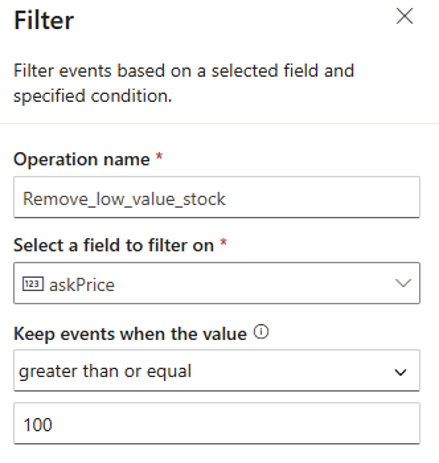Click the filter description text
439x463 pixels.
click(184, 83)
